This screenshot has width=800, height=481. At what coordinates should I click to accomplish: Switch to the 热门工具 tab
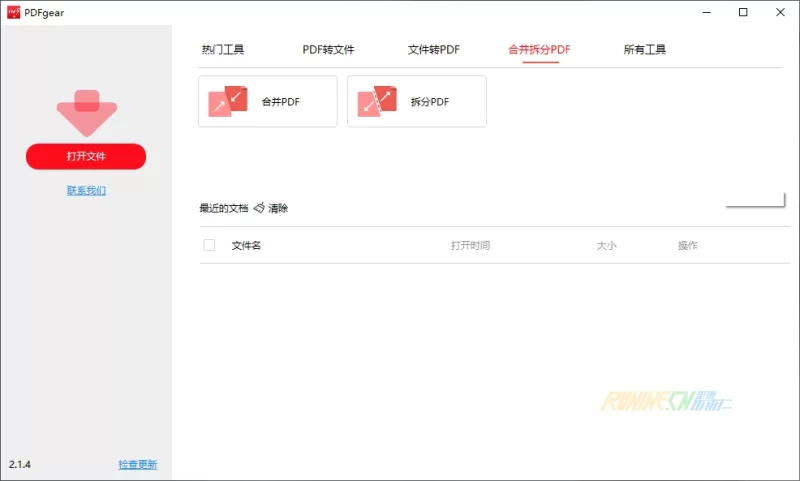pyautogui.click(x=223, y=50)
